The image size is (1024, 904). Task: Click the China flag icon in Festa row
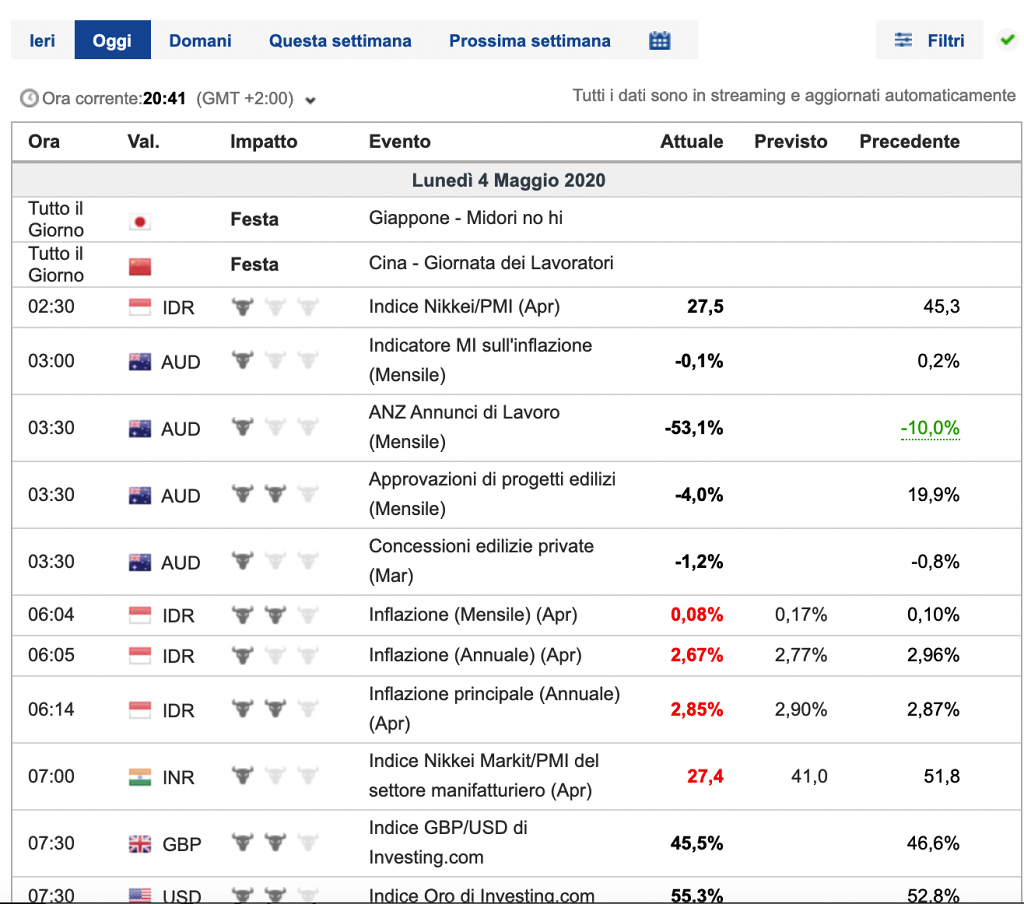pyautogui.click(x=140, y=266)
